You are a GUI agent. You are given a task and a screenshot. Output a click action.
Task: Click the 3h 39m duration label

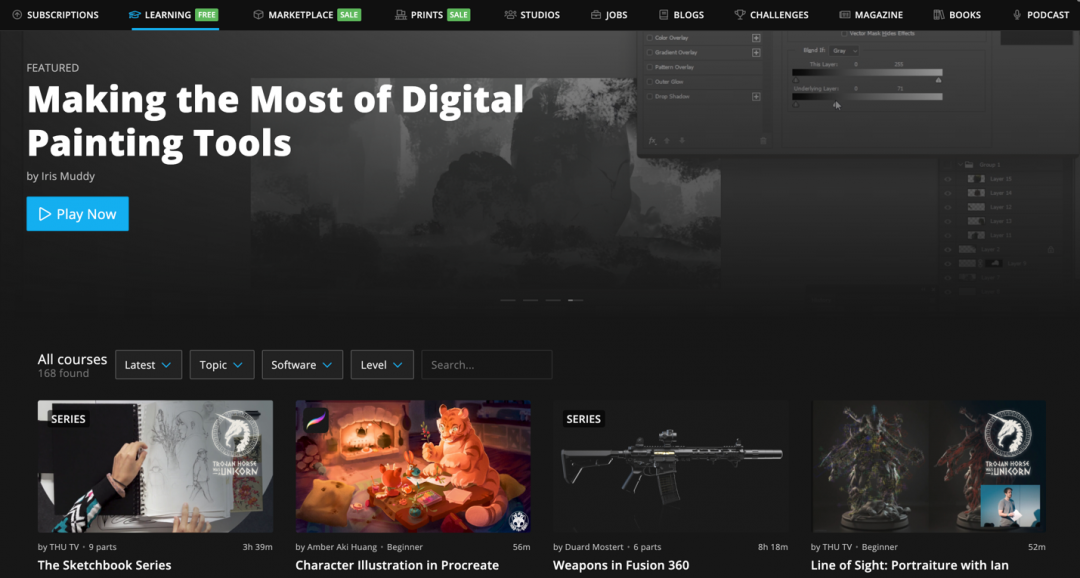pos(258,547)
